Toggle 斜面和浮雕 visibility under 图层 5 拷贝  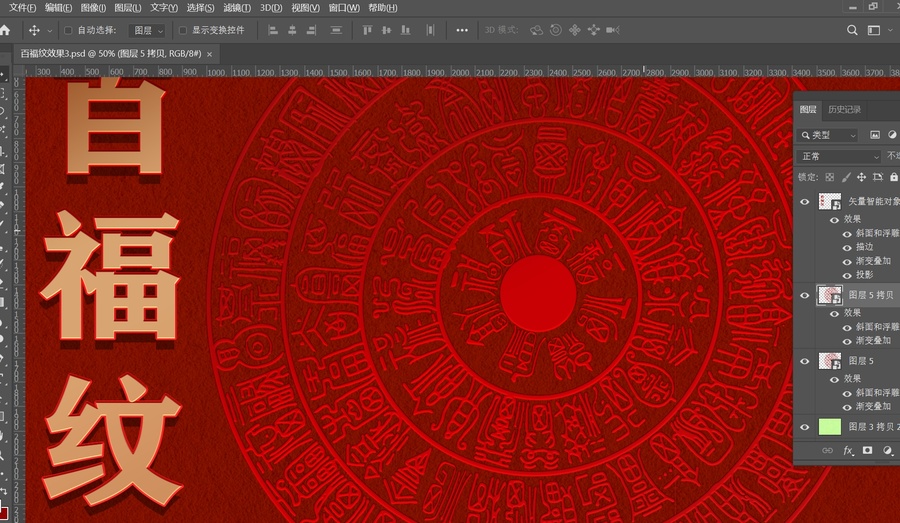pyautogui.click(x=847, y=328)
